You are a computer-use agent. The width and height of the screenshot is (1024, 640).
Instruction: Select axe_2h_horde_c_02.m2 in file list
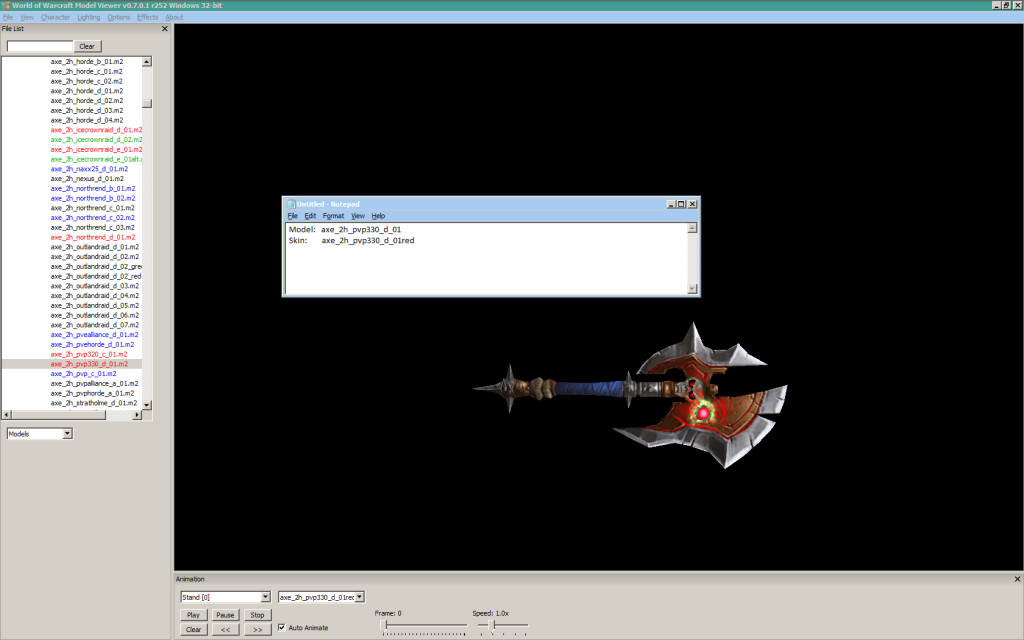(87, 81)
